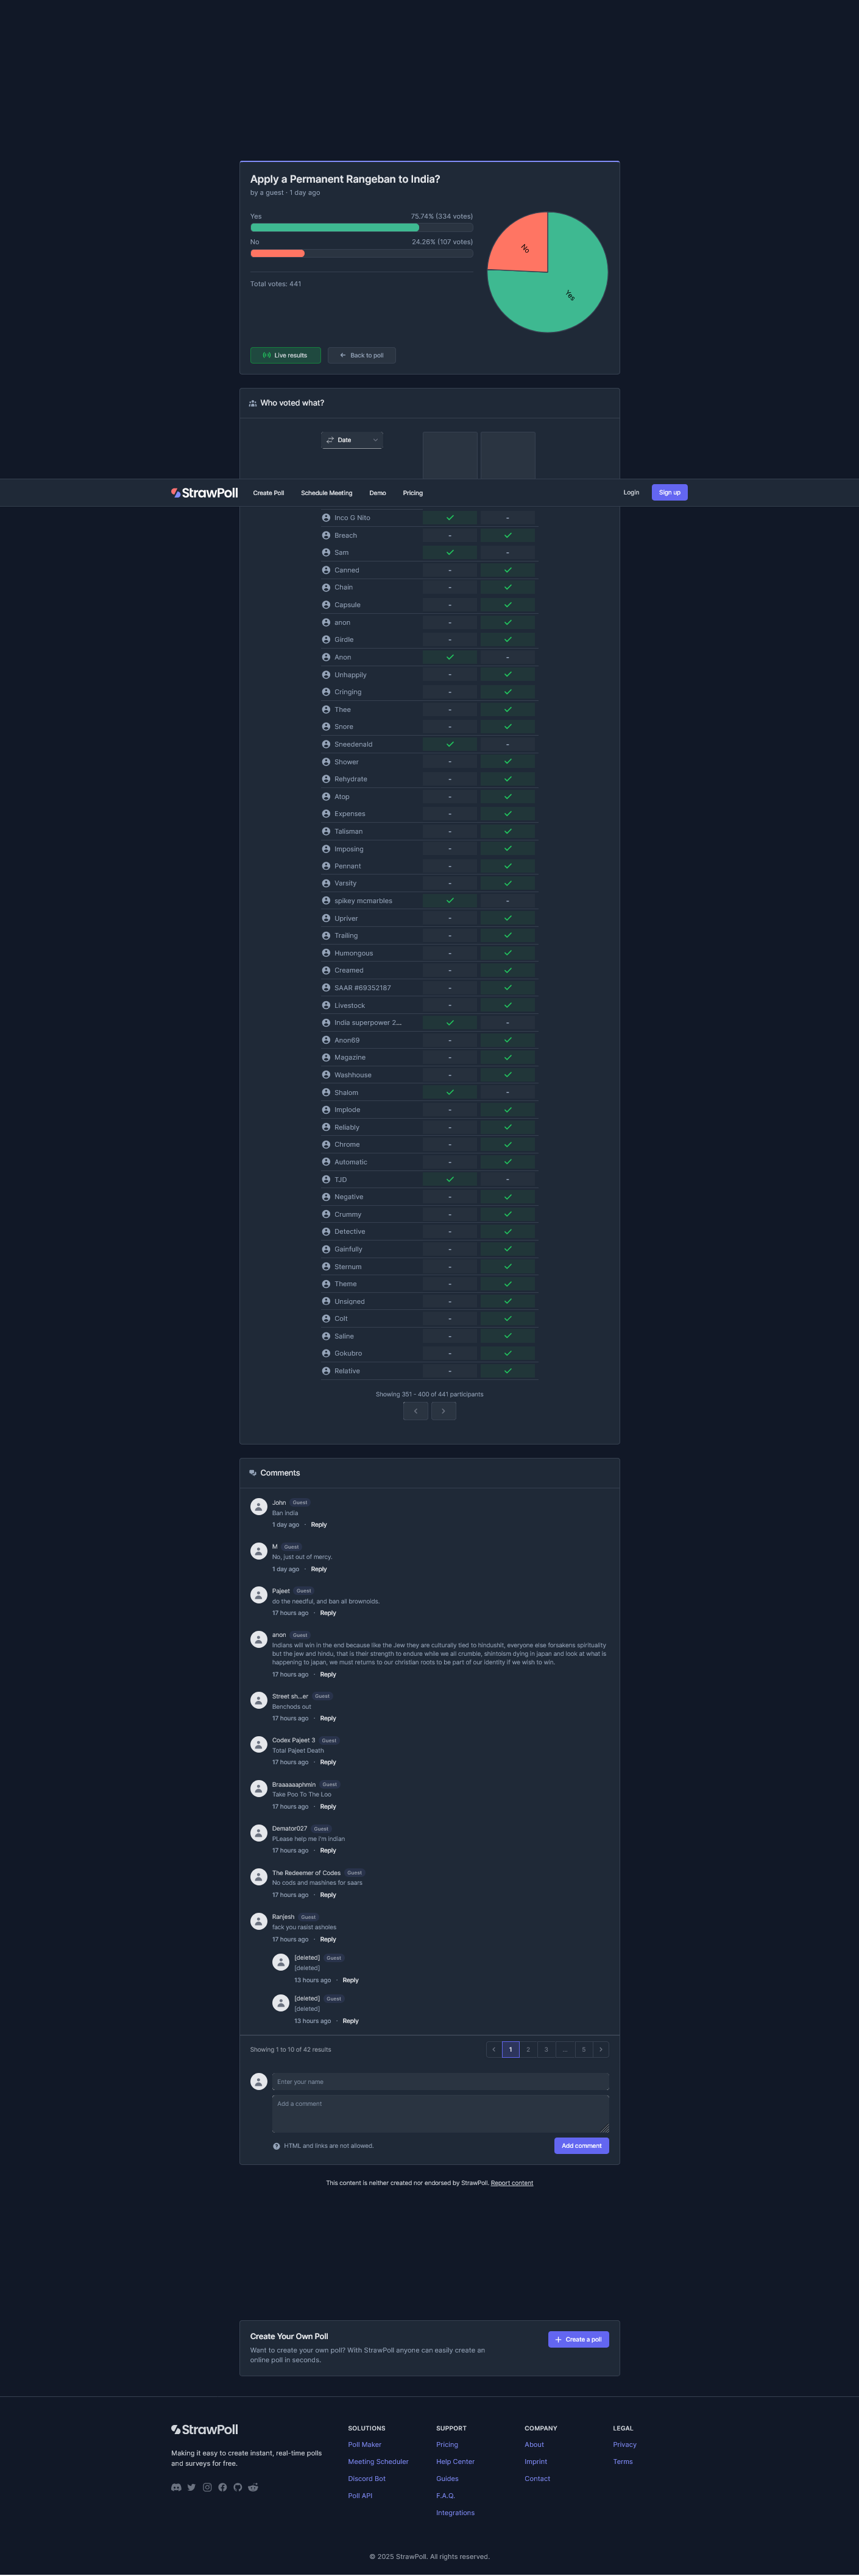Click the user icon beside Shalom
Image resolution: width=859 pixels, height=2576 pixels.
tap(326, 1092)
